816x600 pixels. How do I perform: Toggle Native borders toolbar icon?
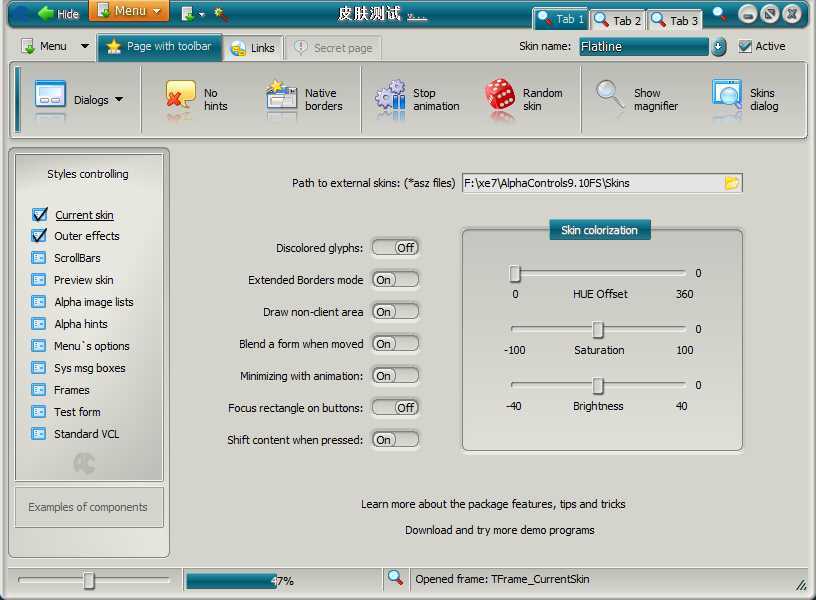pos(282,98)
